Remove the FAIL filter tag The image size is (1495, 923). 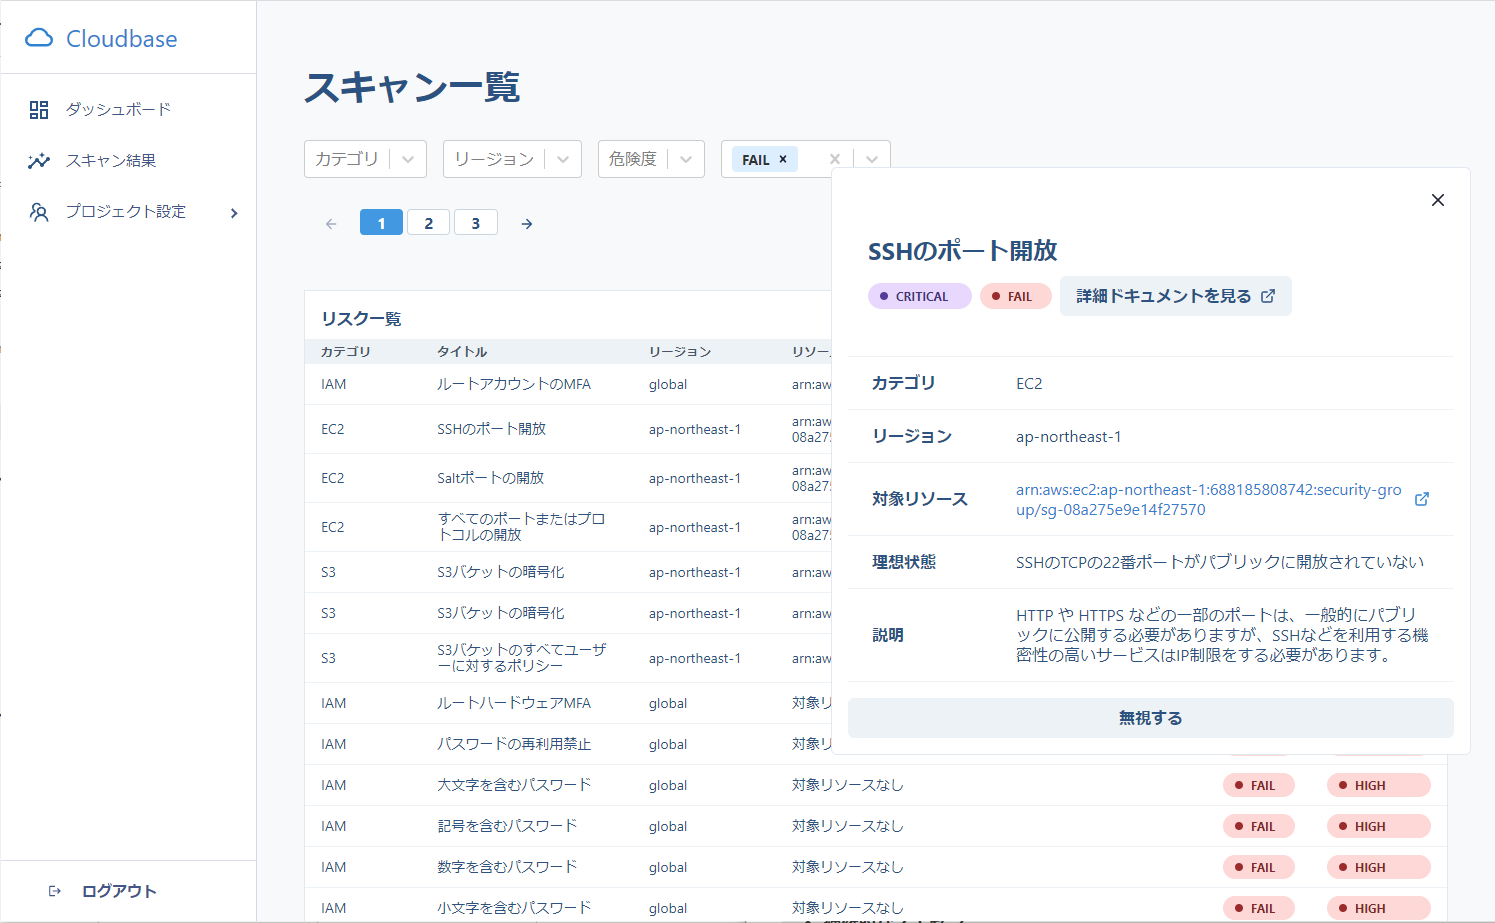coord(783,159)
